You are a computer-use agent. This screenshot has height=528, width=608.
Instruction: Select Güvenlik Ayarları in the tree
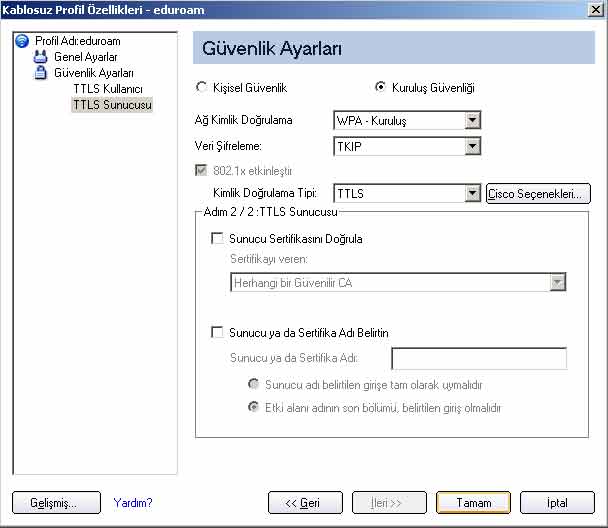coord(93,73)
